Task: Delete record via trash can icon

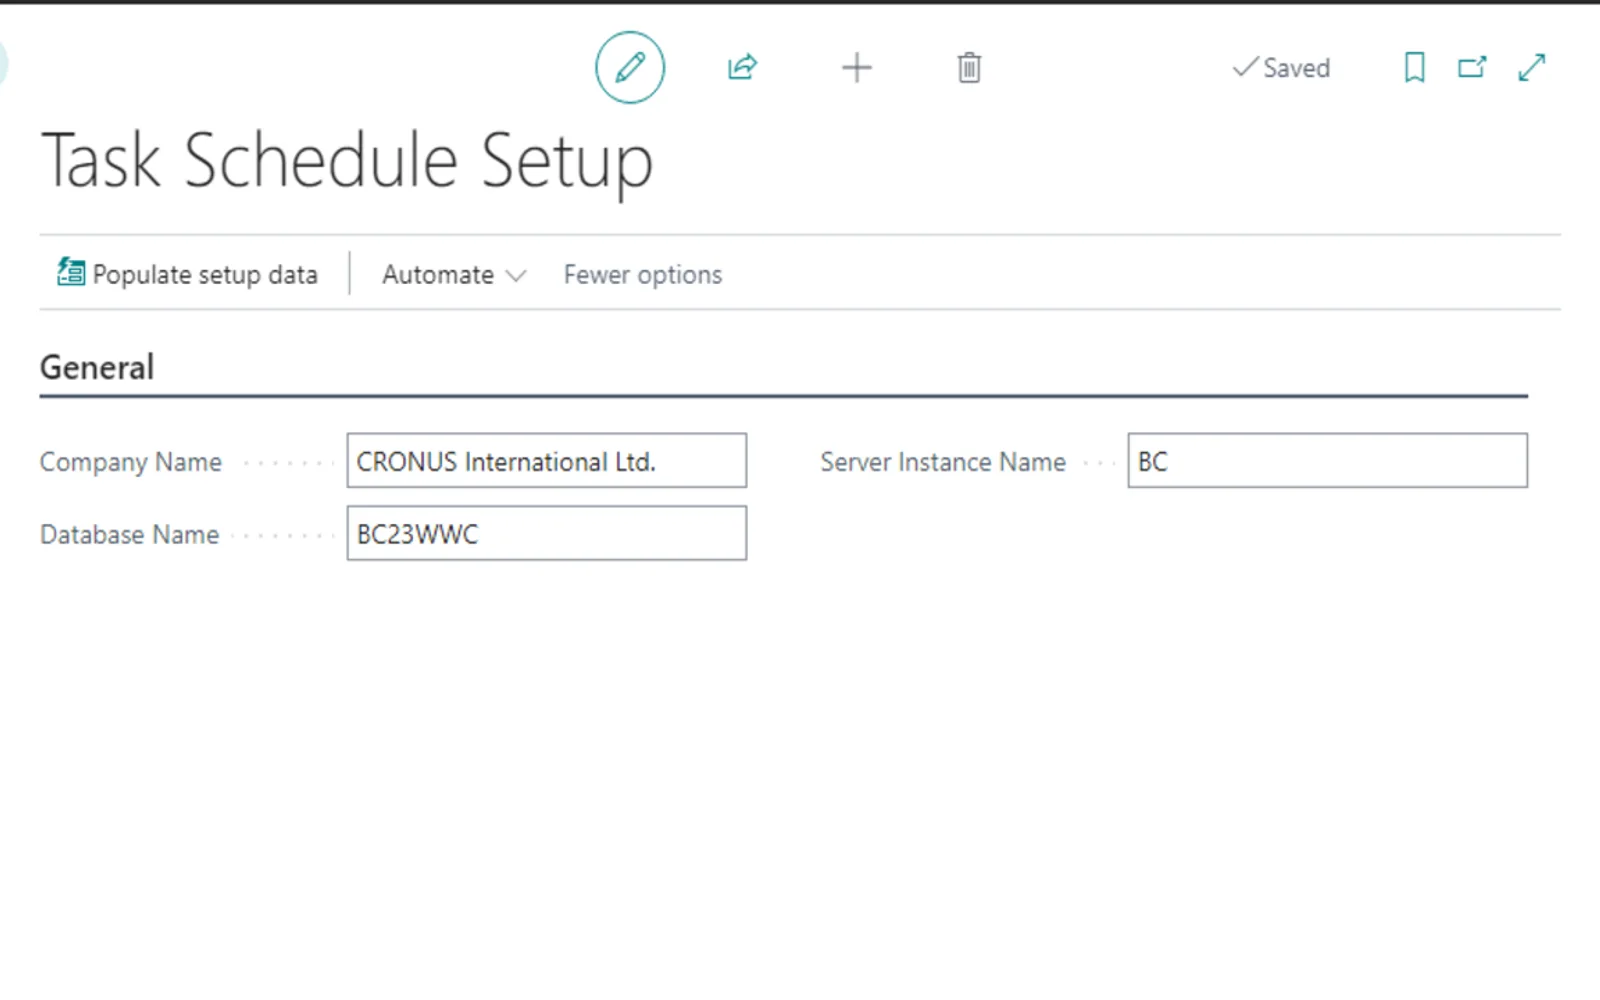Action: (x=969, y=68)
